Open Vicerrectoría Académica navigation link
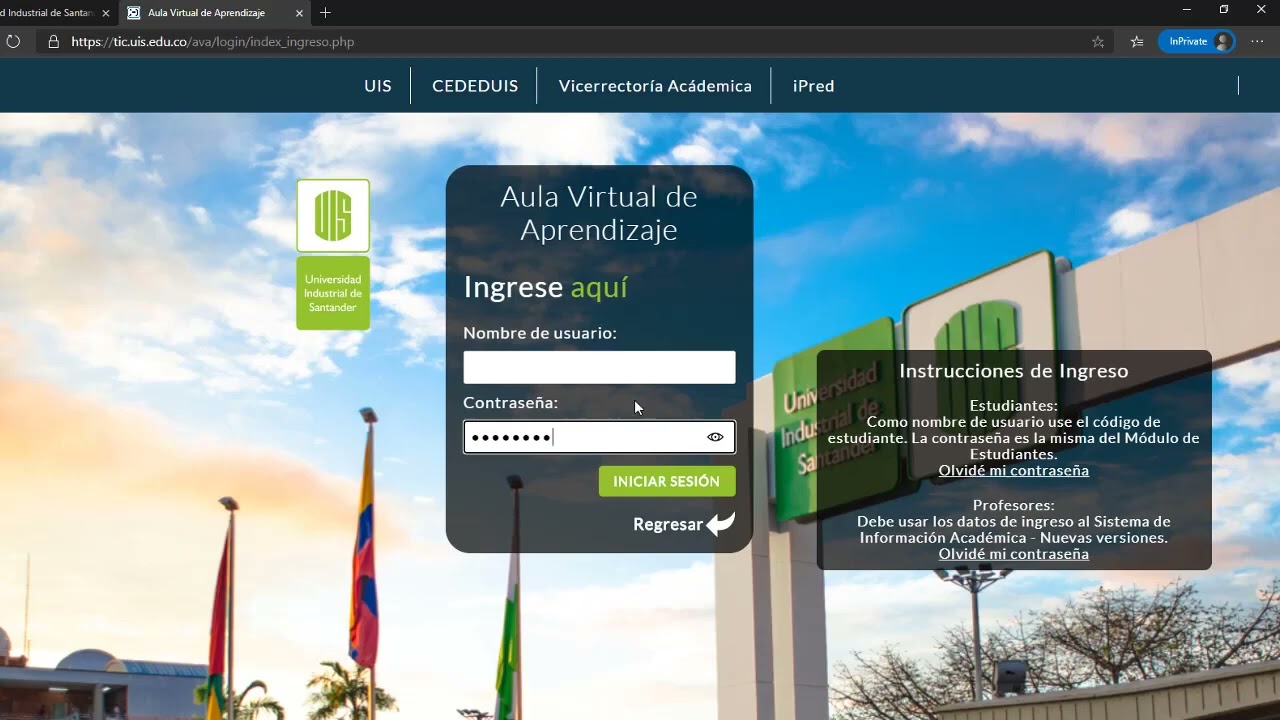 [x=655, y=86]
